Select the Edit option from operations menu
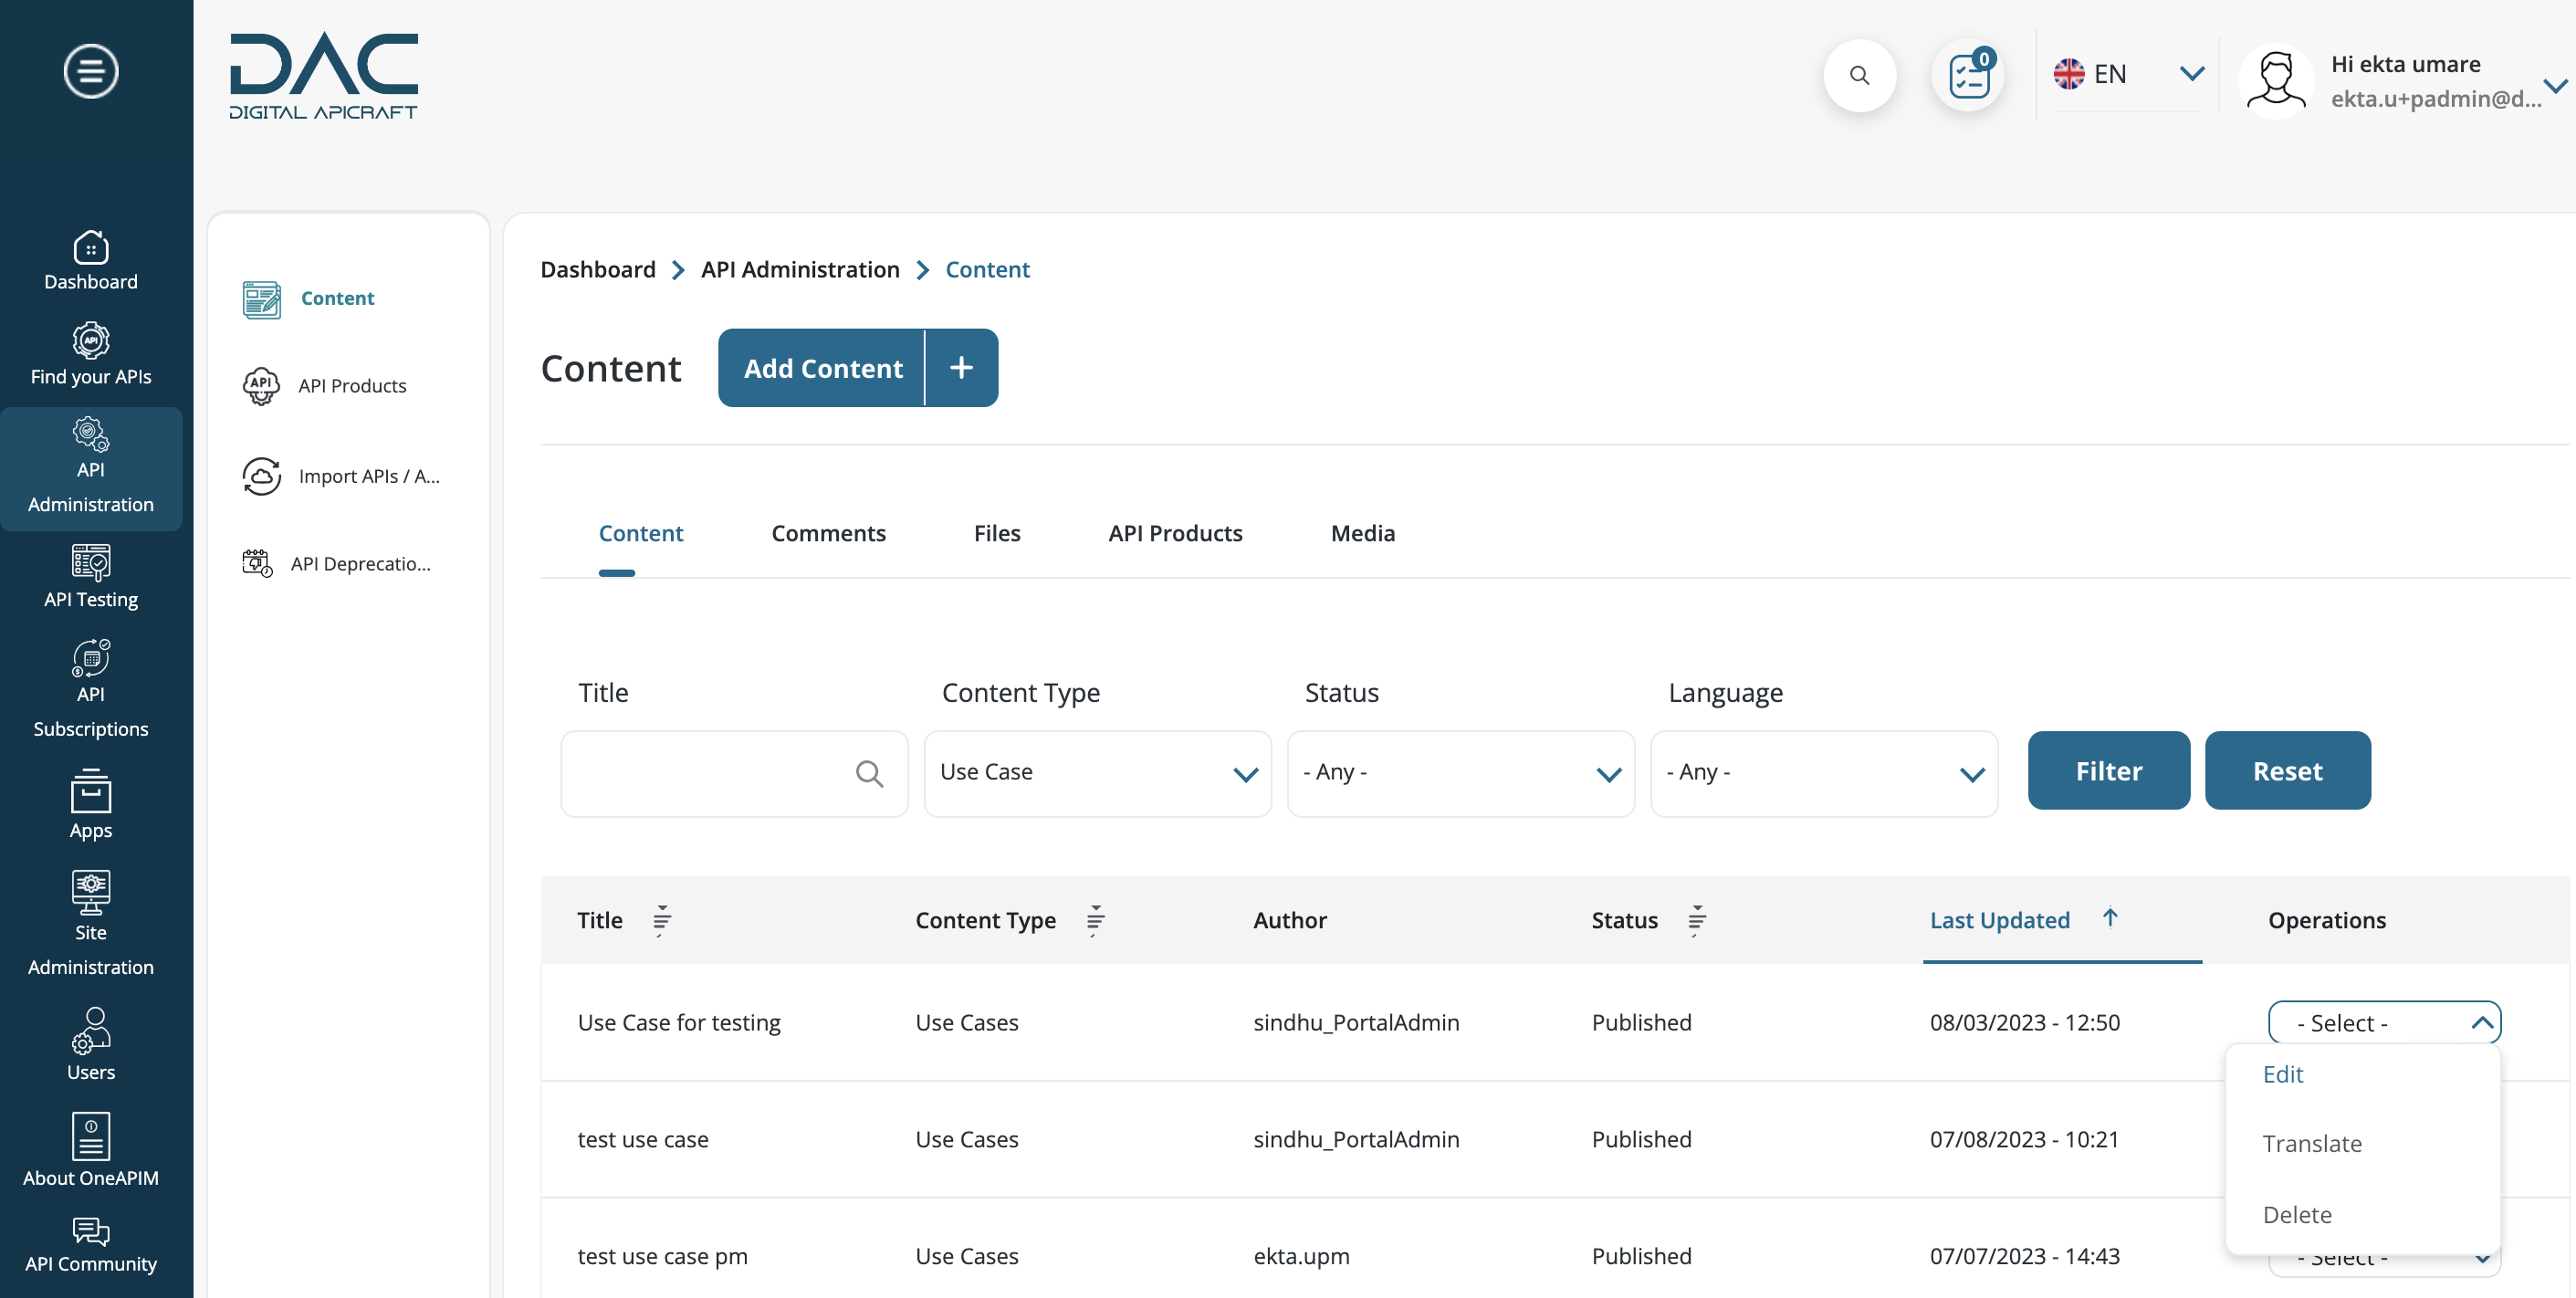 pyautogui.click(x=2283, y=1073)
